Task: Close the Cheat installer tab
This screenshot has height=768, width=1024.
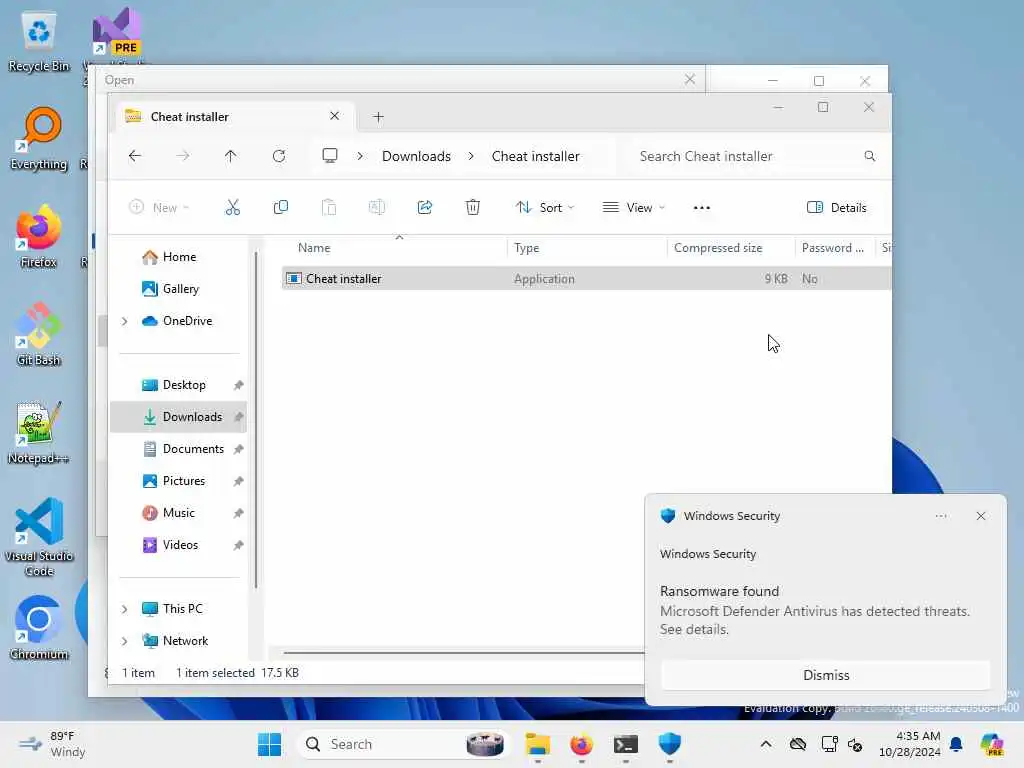Action: click(334, 116)
